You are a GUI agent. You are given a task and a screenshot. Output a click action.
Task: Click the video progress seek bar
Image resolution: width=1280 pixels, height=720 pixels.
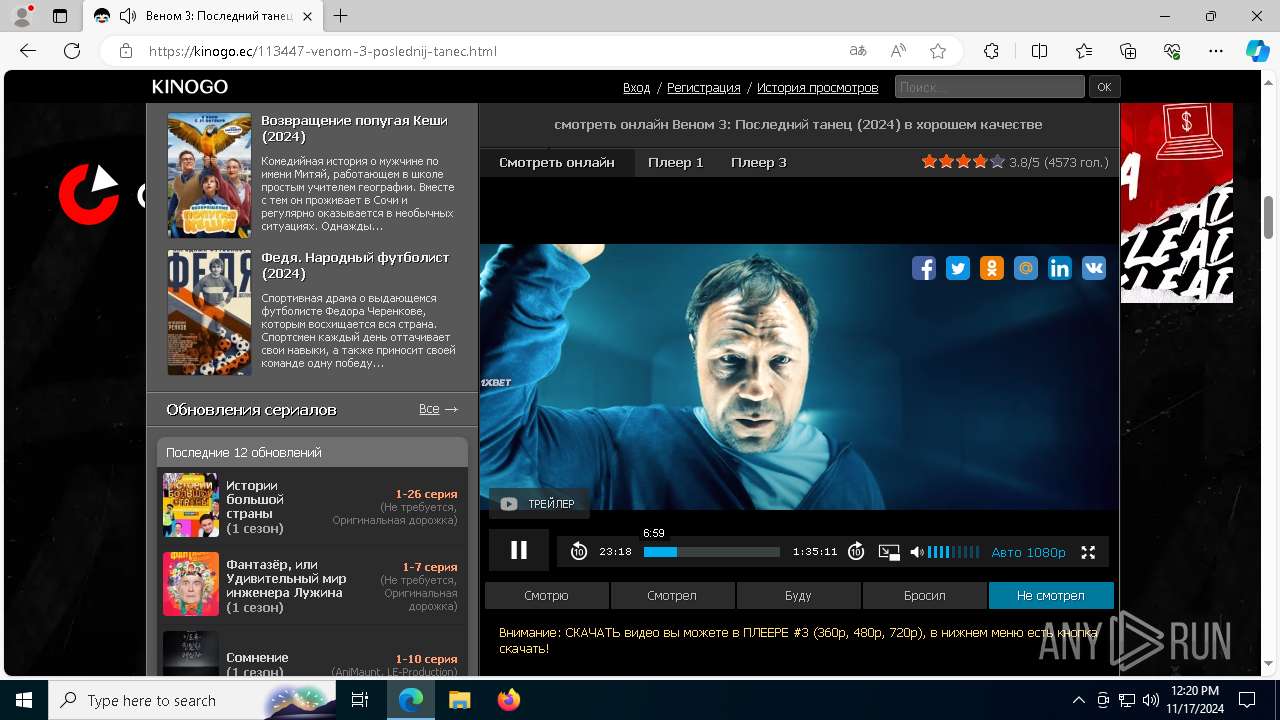[712, 552]
